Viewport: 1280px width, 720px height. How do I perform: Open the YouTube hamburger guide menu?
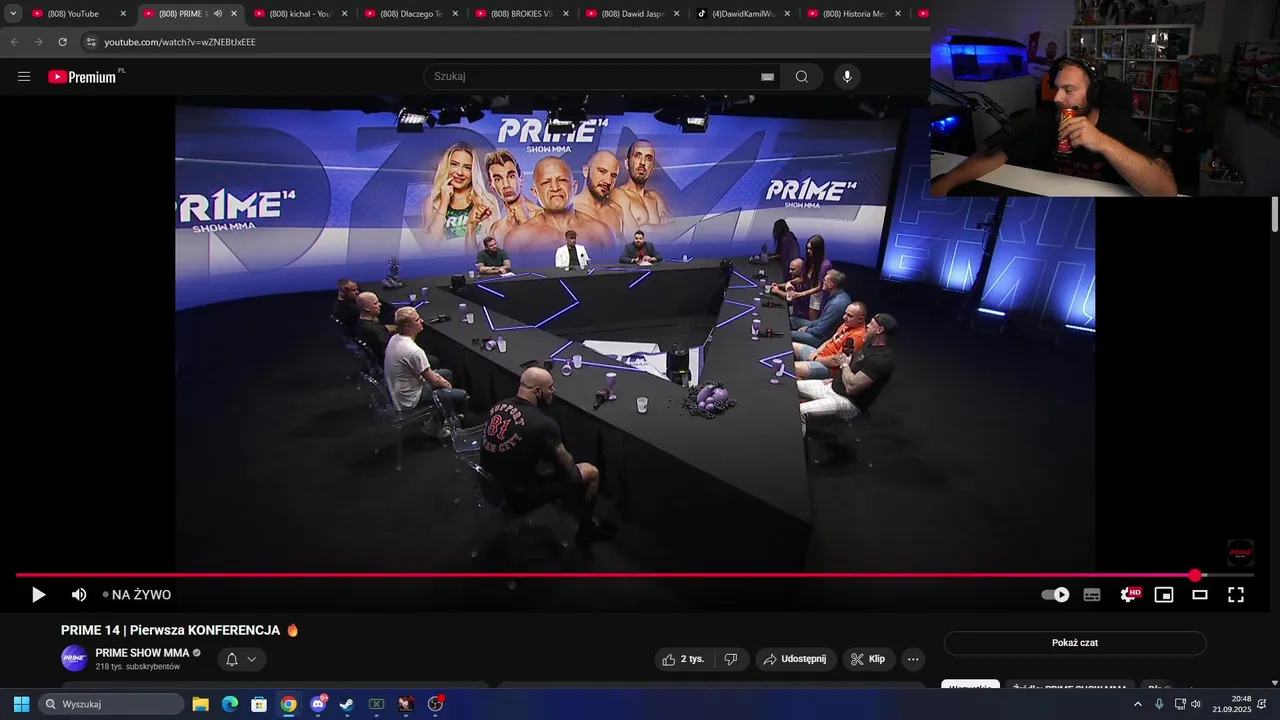24,77
